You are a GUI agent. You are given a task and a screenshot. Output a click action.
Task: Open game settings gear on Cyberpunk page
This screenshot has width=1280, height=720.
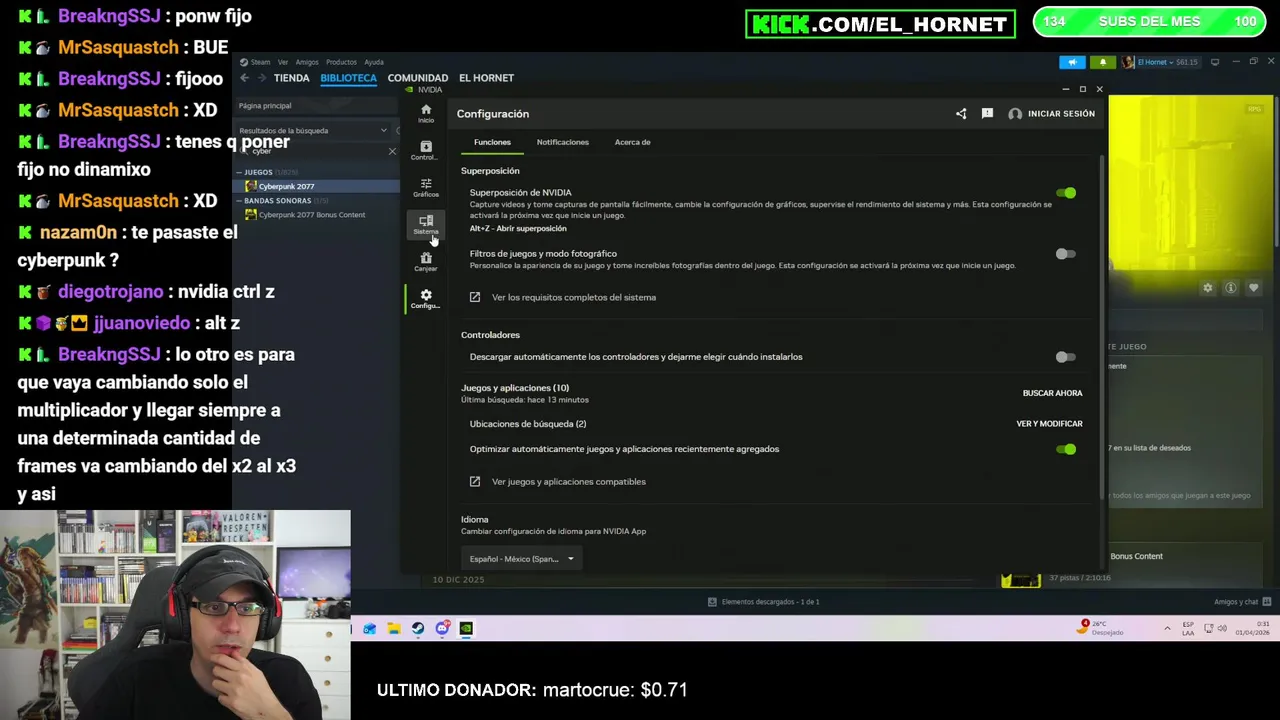(x=1208, y=288)
